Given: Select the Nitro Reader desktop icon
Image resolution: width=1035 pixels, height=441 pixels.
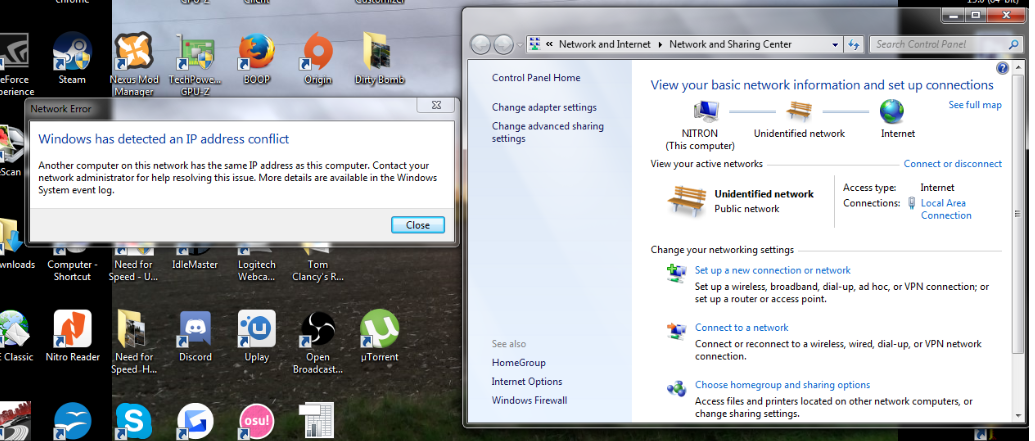Looking at the screenshot, I should click(73, 335).
